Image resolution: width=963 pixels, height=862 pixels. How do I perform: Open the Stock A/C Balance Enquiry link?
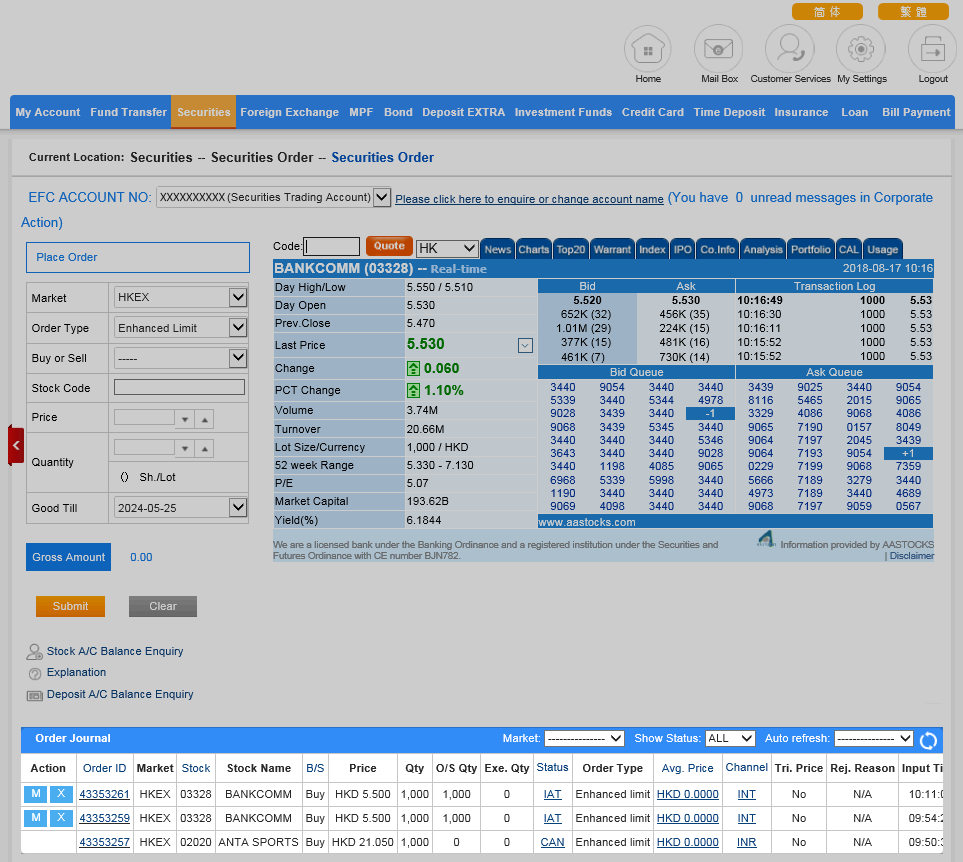tap(115, 651)
